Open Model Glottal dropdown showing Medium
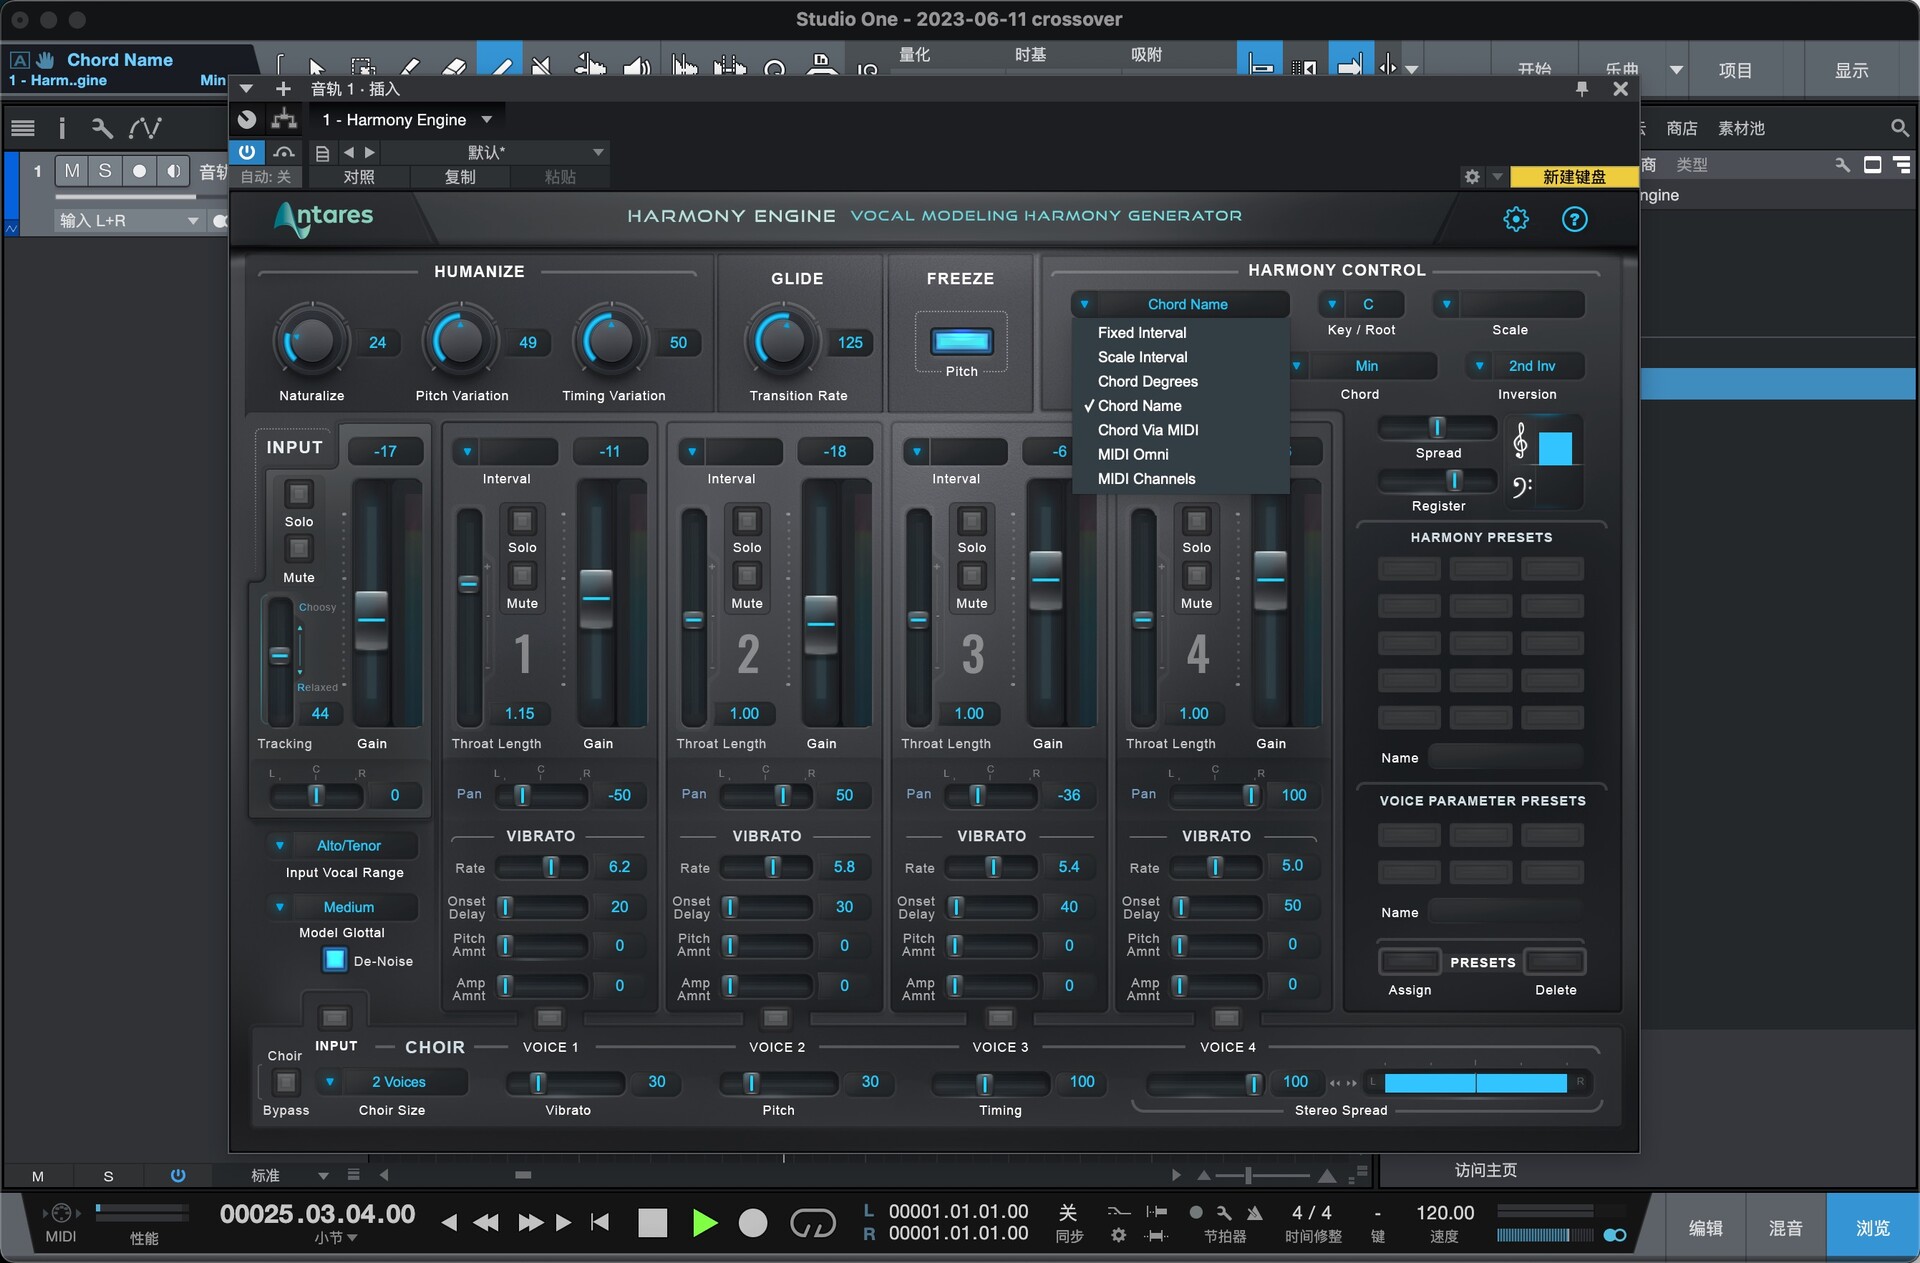This screenshot has width=1920, height=1263. tap(344, 907)
